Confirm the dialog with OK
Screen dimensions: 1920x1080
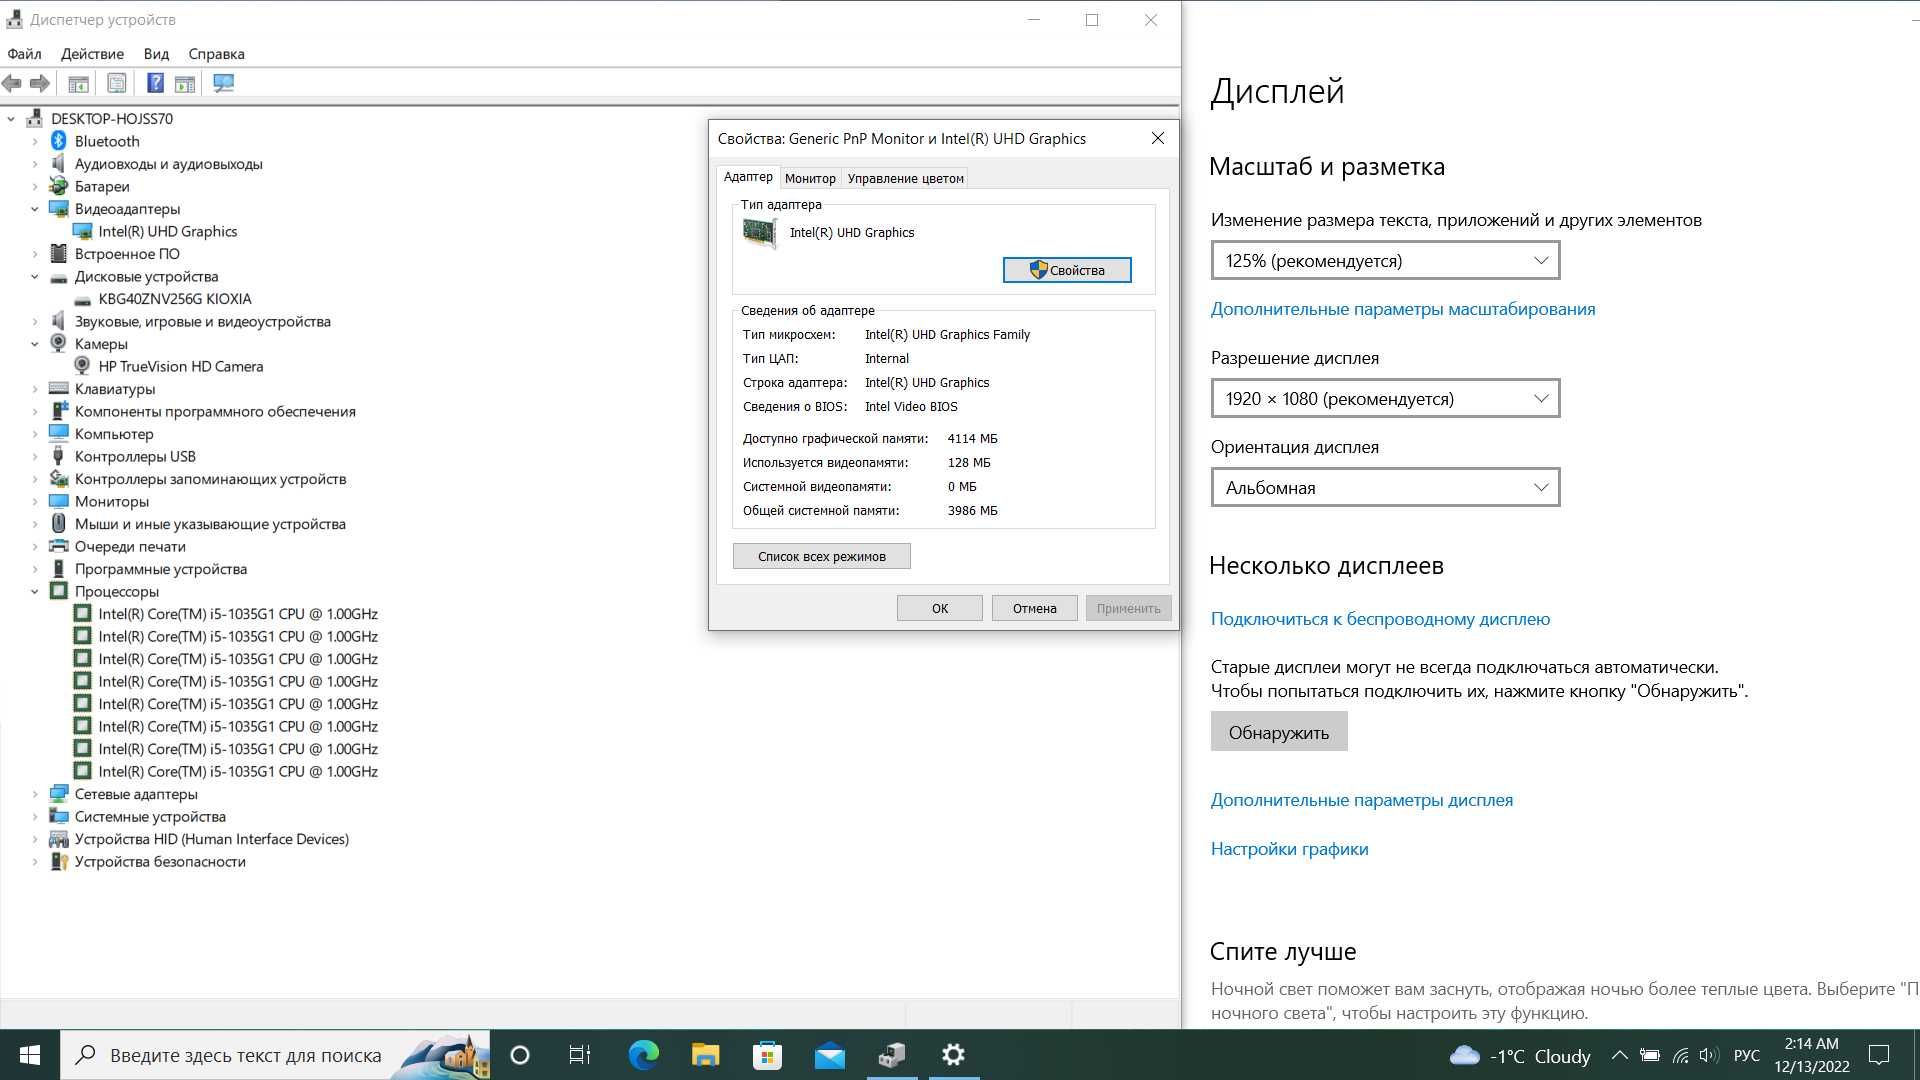[x=940, y=608]
